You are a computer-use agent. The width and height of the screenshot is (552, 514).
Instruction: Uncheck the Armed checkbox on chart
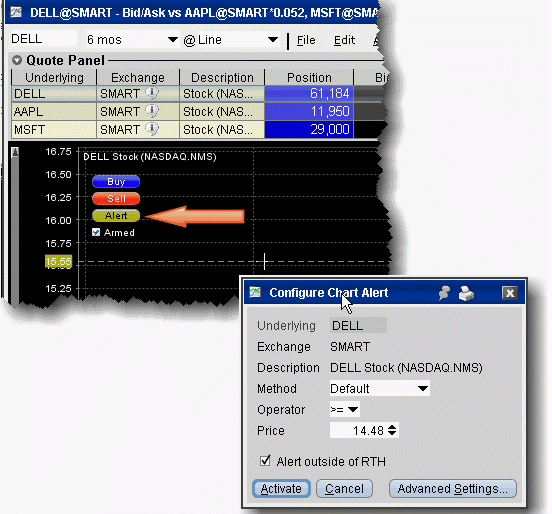tap(96, 232)
